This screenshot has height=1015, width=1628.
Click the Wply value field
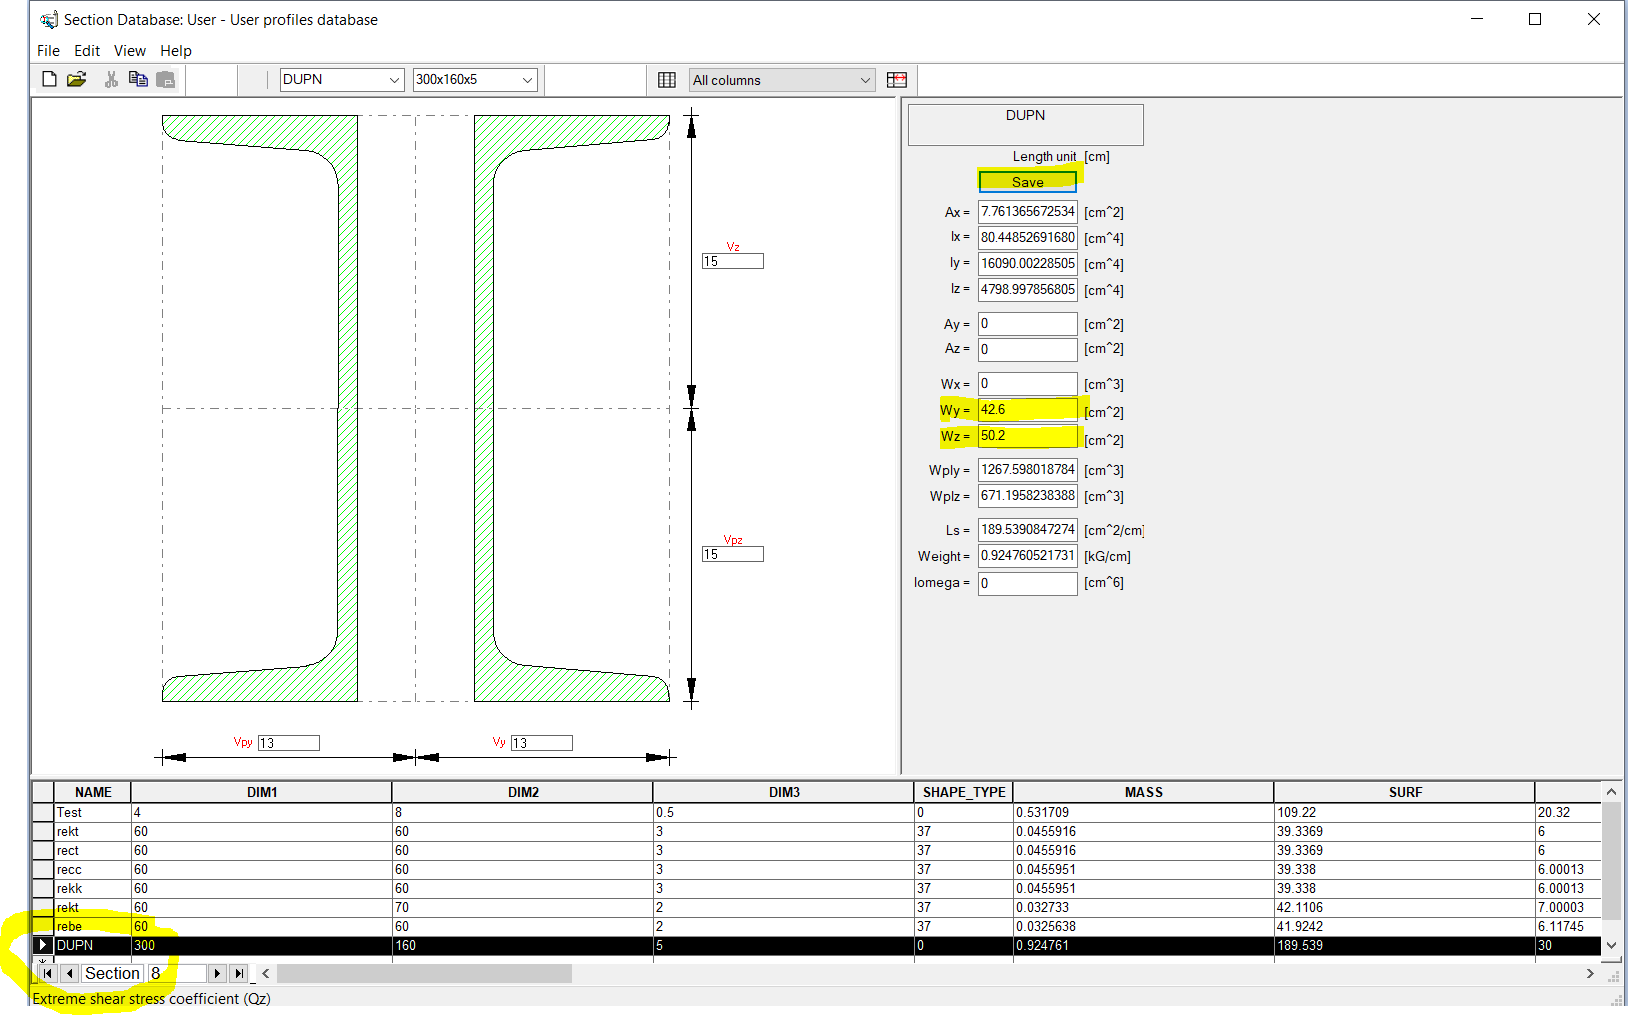click(x=1027, y=470)
